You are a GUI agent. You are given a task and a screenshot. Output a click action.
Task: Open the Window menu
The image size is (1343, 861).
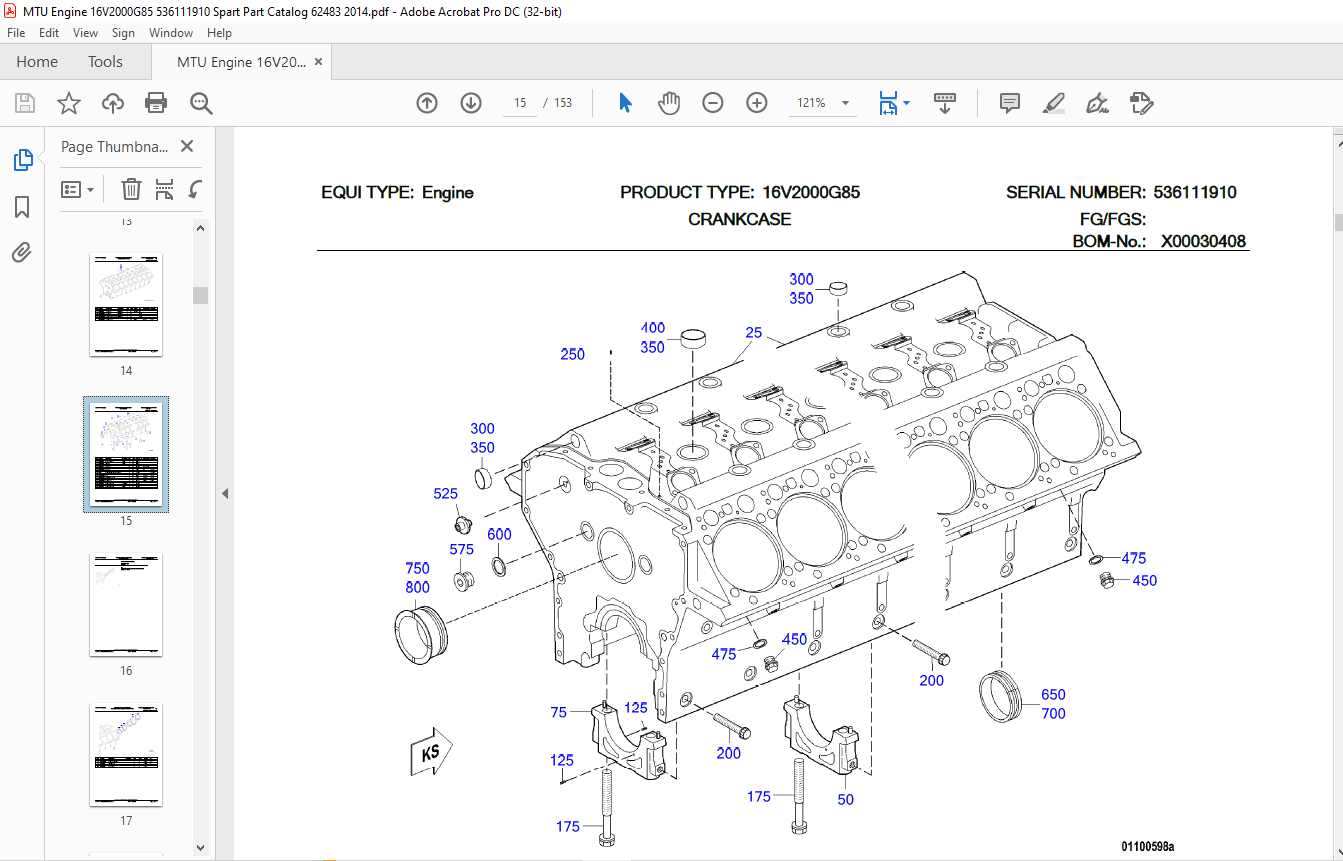click(171, 32)
